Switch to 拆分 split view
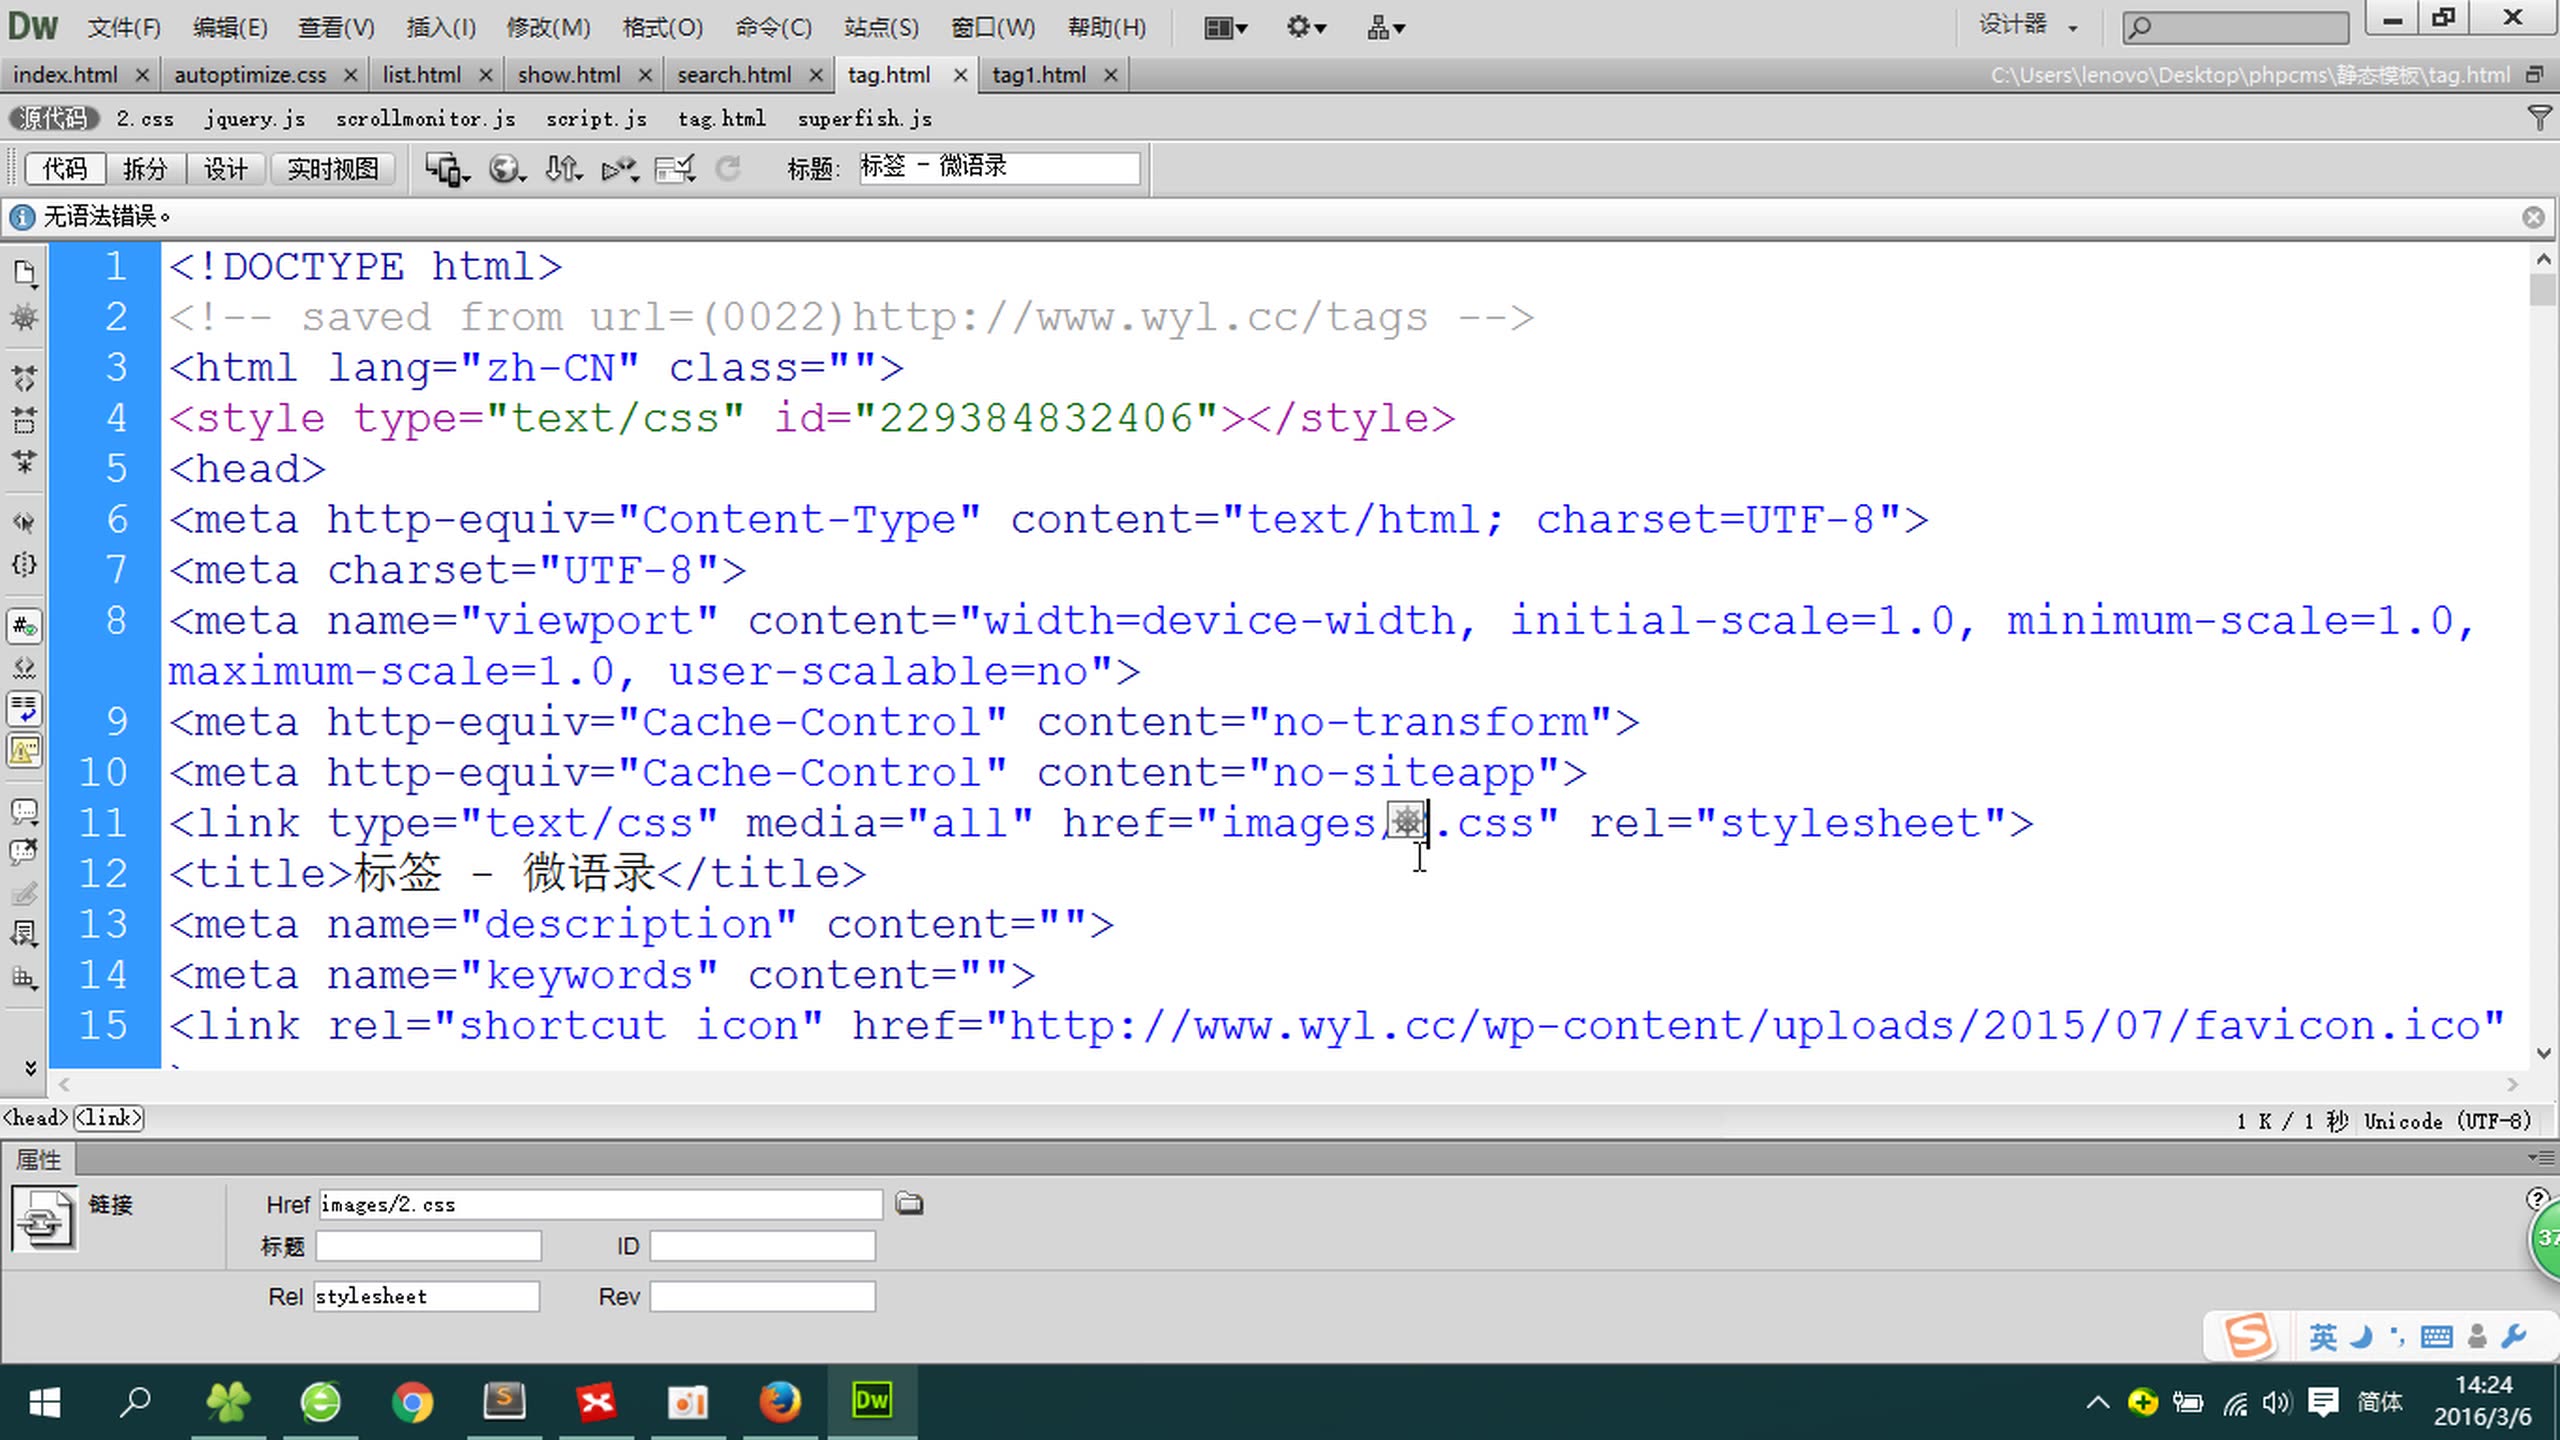Image resolution: width=2560 pixels, height=1440 pixels. coord(145,169)
